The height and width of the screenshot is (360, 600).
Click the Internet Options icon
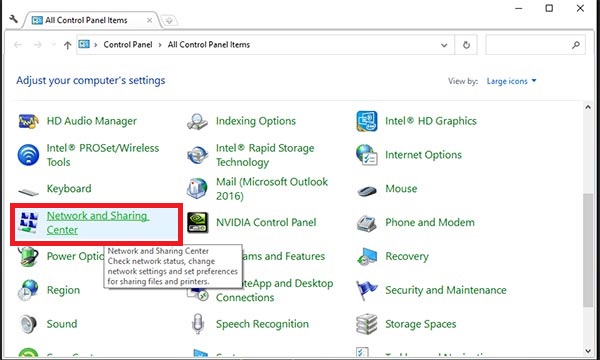367,155
